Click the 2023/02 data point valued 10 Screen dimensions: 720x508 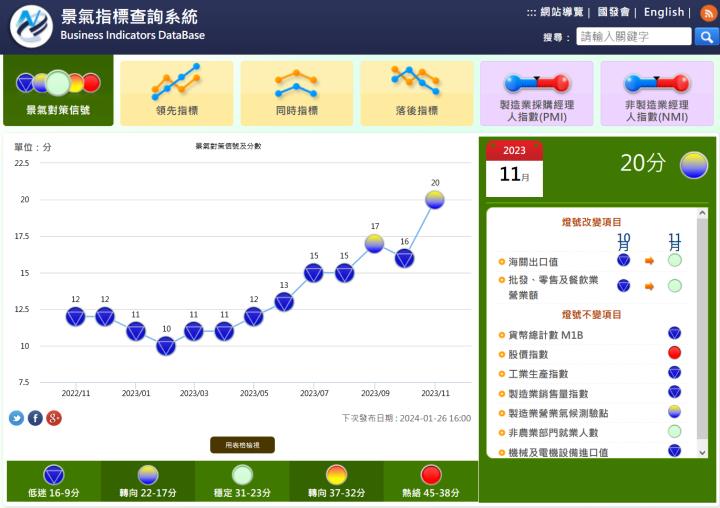166,346
